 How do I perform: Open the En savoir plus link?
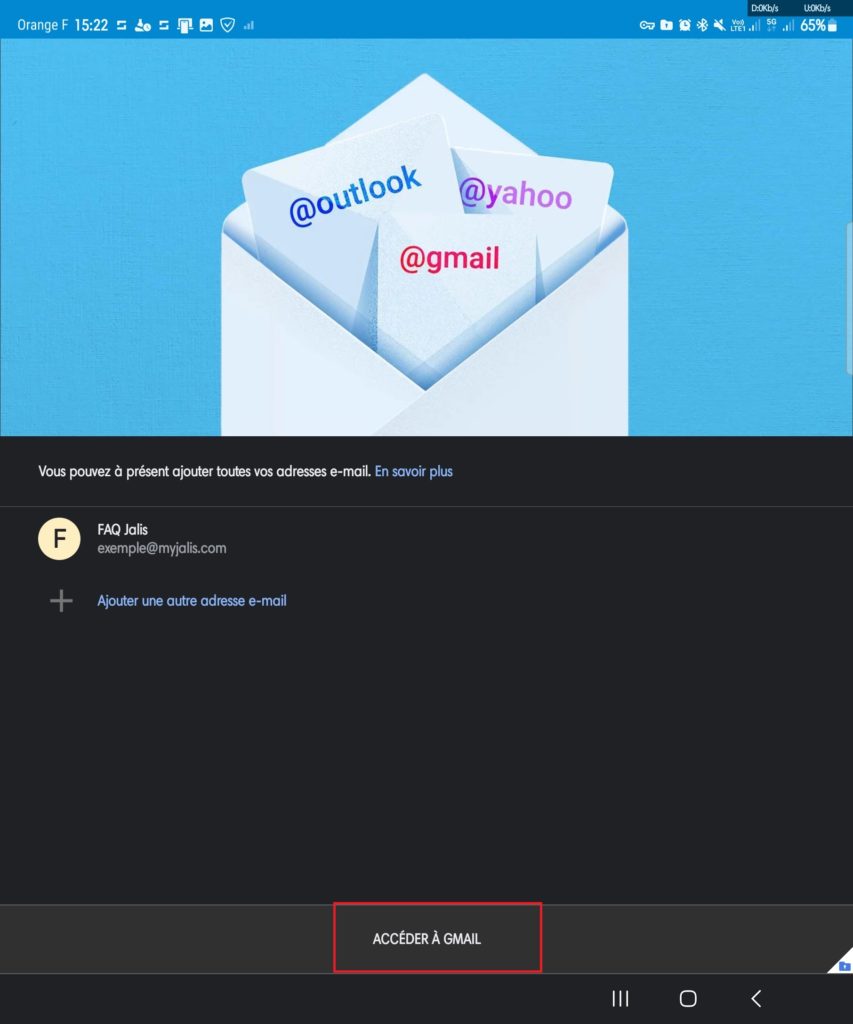(x=413, y=472)
